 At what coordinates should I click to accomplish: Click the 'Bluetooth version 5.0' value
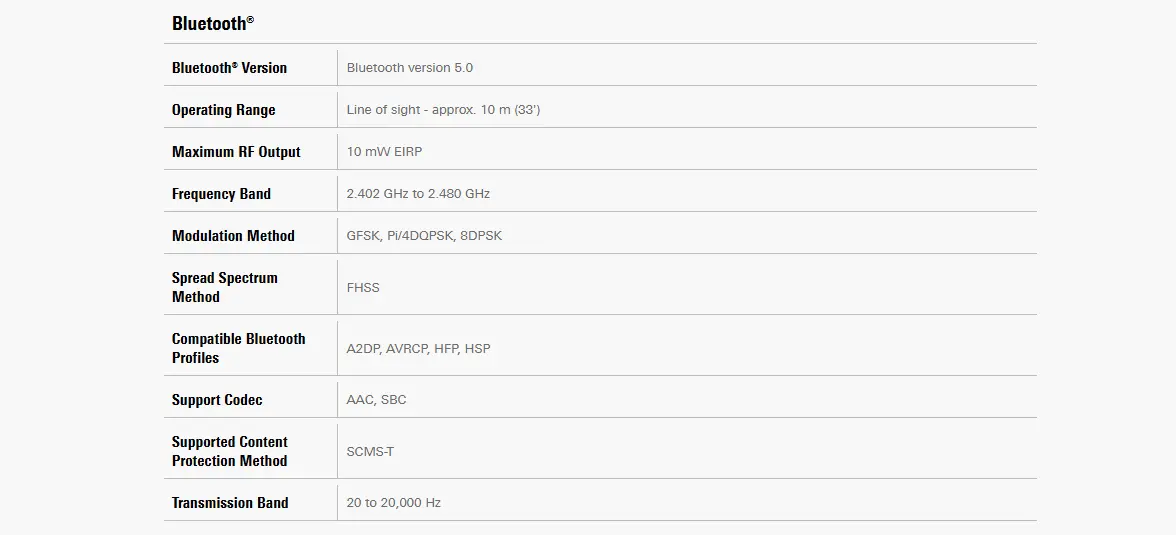(x=410, y=68)
